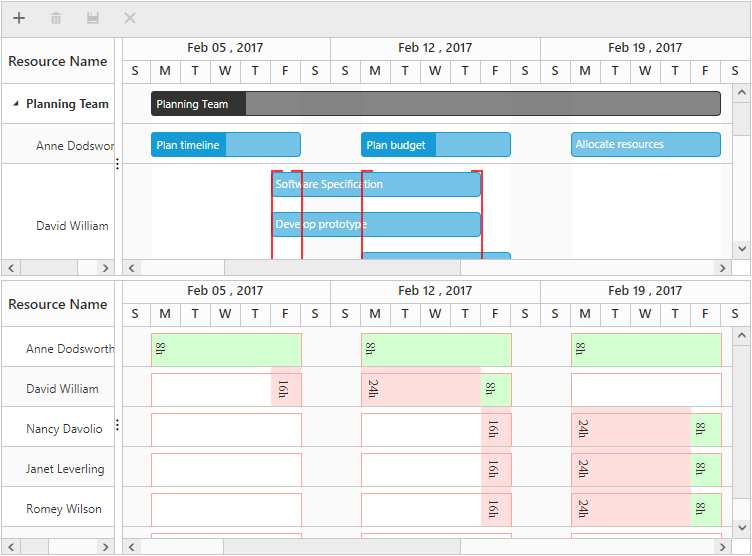Select Nancy Davolio resource row
The height and width of the screenshot is (556, 752).
tap(64, 429)
